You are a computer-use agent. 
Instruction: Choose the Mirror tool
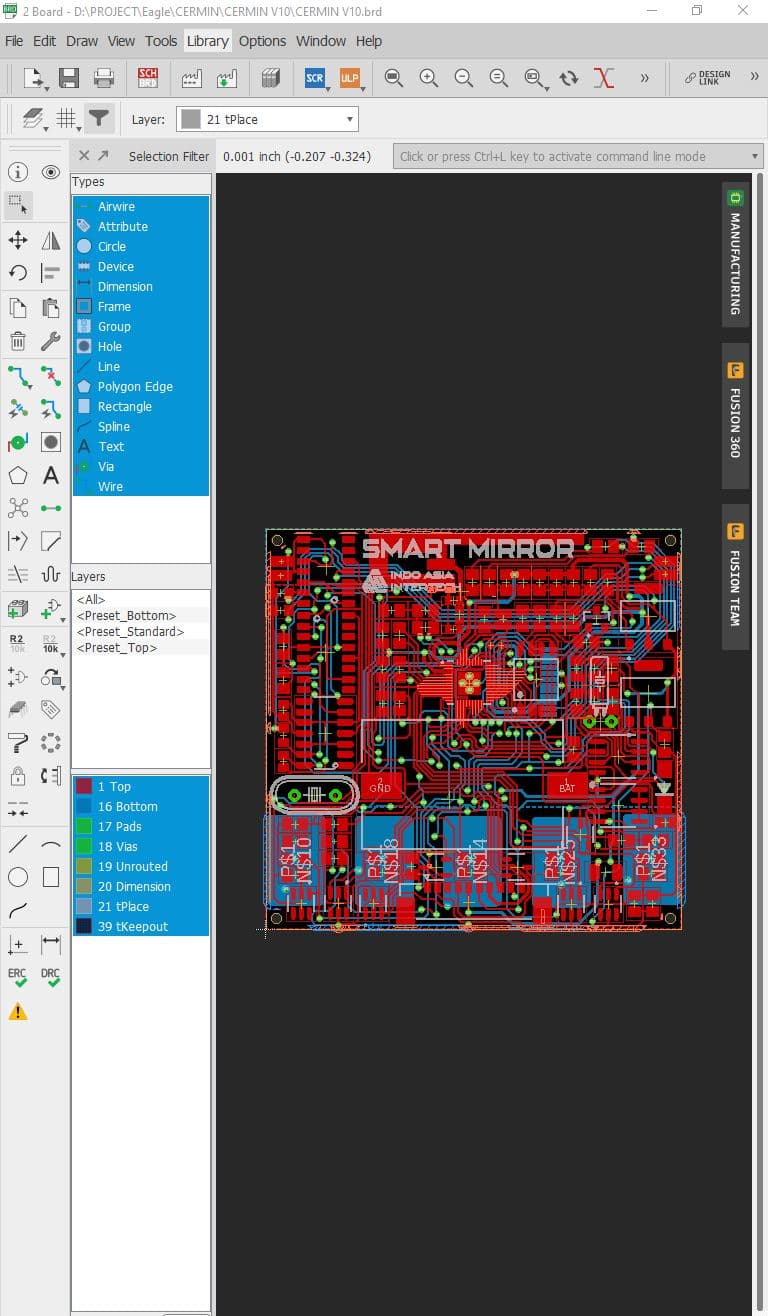point(51,240)
